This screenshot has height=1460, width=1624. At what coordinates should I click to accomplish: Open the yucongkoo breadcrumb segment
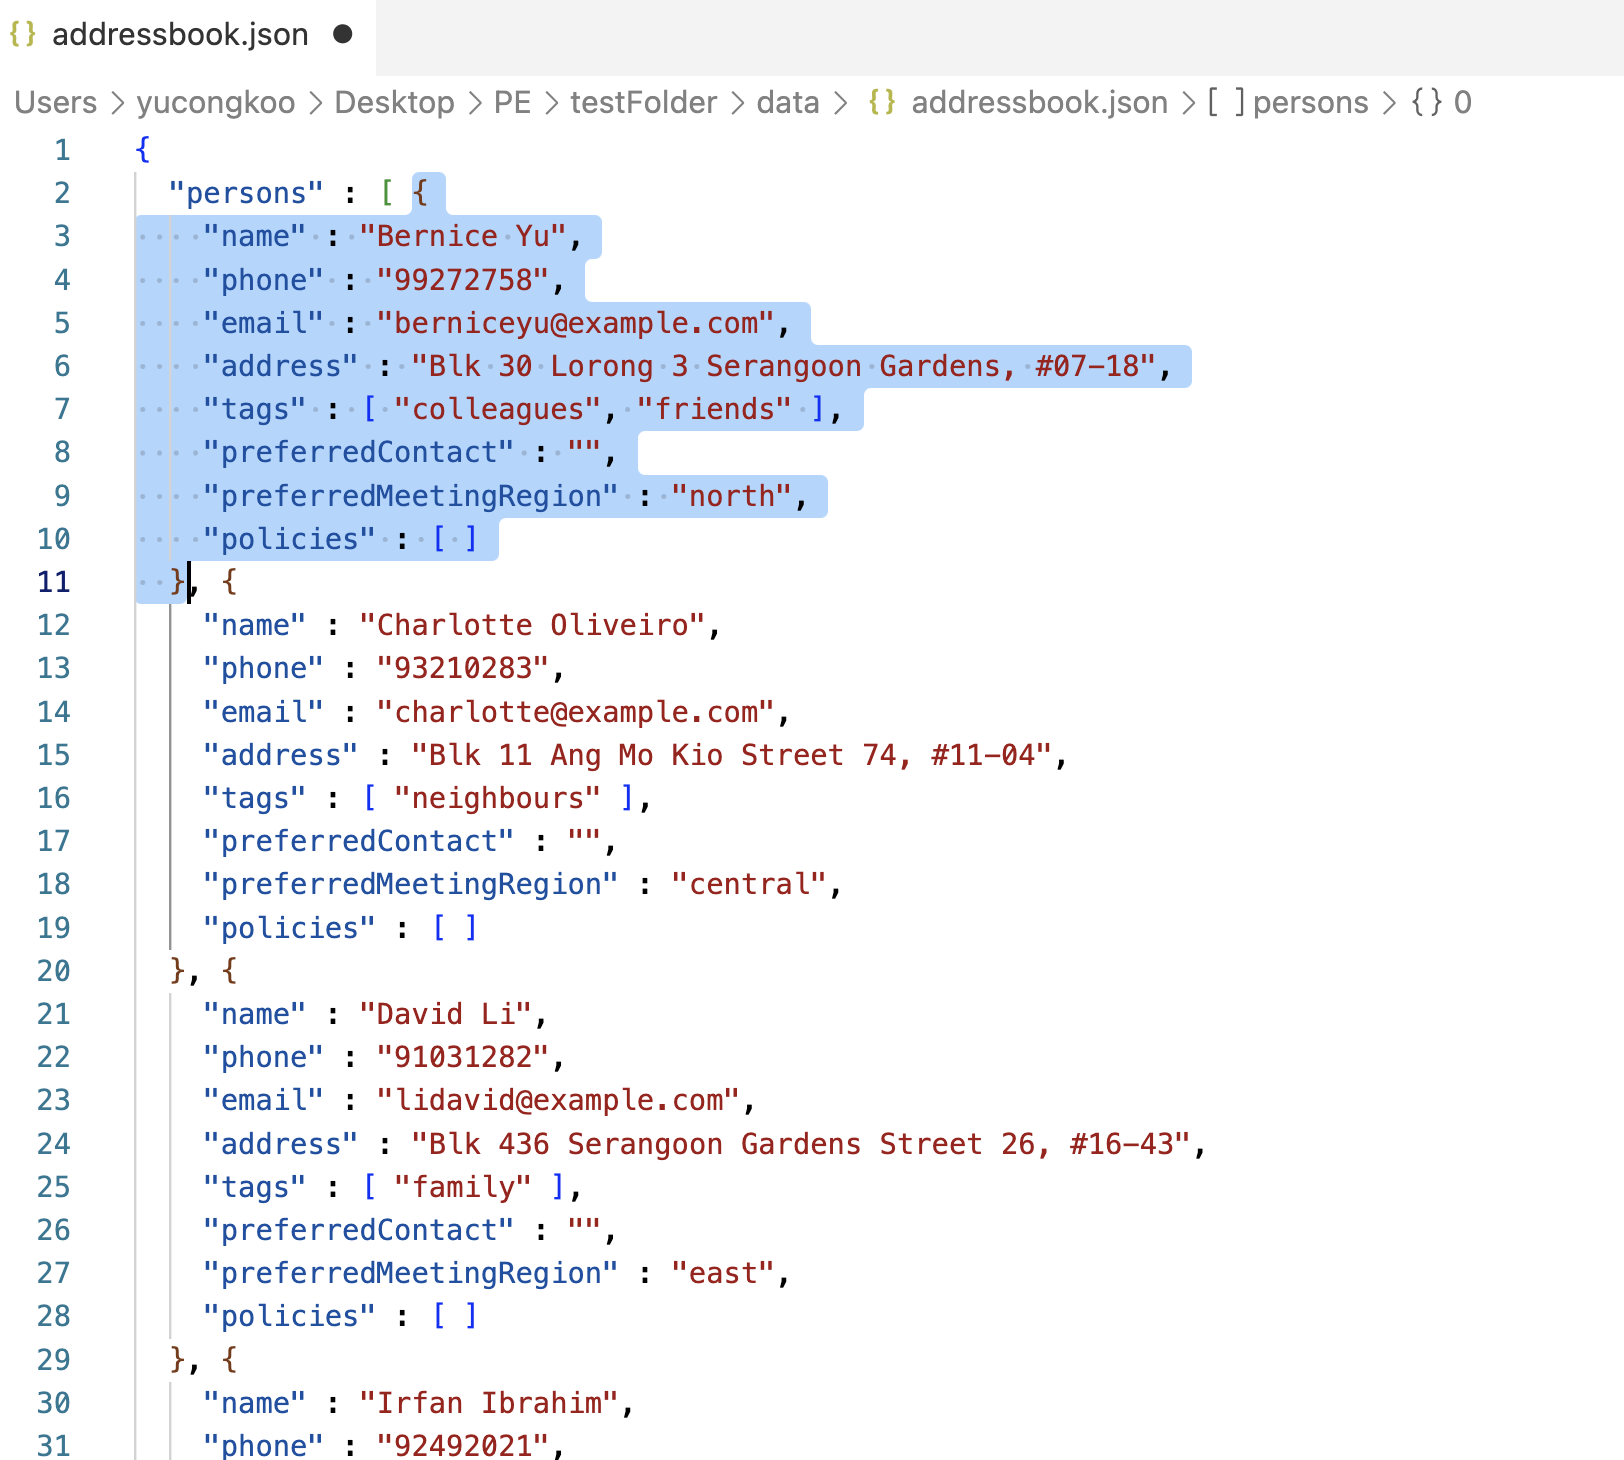tap(216, 103)
